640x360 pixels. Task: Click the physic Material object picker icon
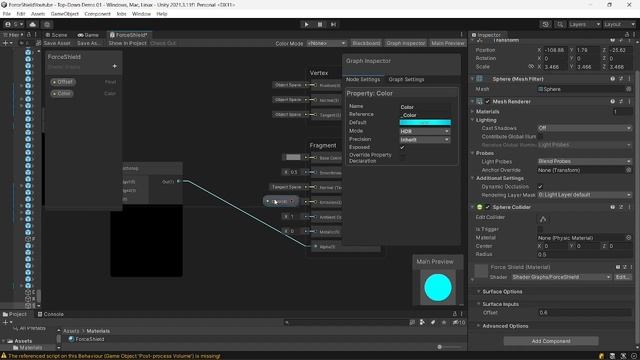[629, 238]
